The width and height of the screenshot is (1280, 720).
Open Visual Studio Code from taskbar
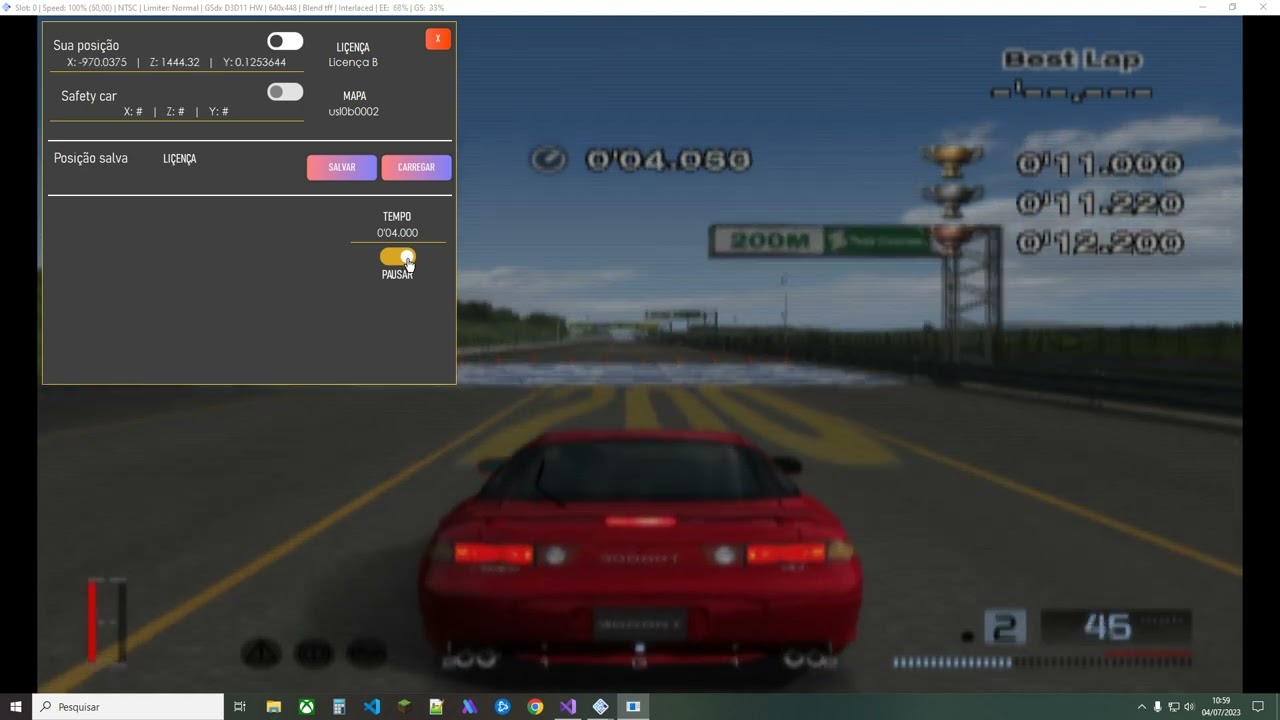click(x=372, y=707)
